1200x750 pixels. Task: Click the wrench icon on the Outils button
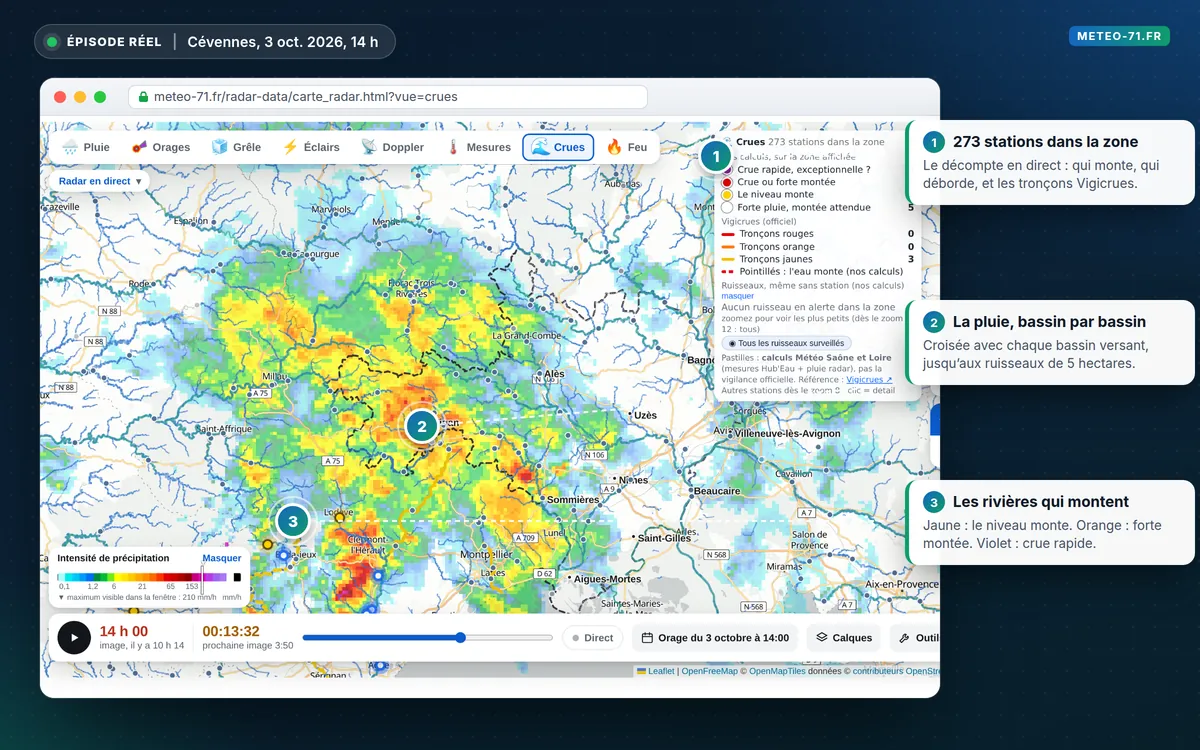(904, 638)
